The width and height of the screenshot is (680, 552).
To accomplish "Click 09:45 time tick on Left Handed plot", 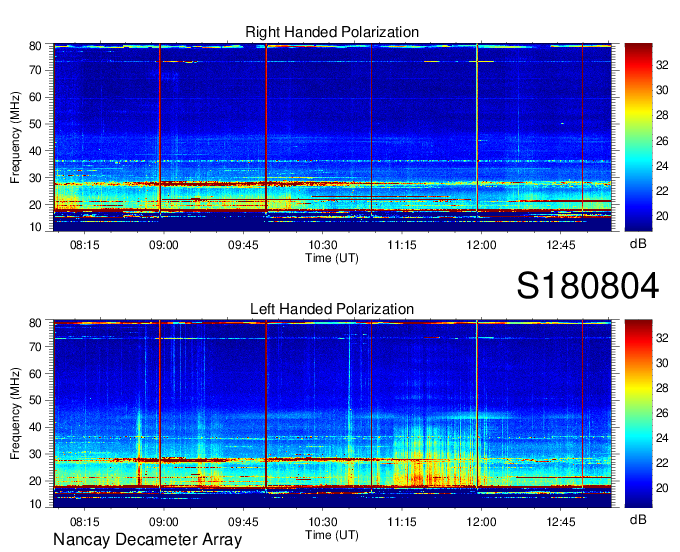I will 243,522.
